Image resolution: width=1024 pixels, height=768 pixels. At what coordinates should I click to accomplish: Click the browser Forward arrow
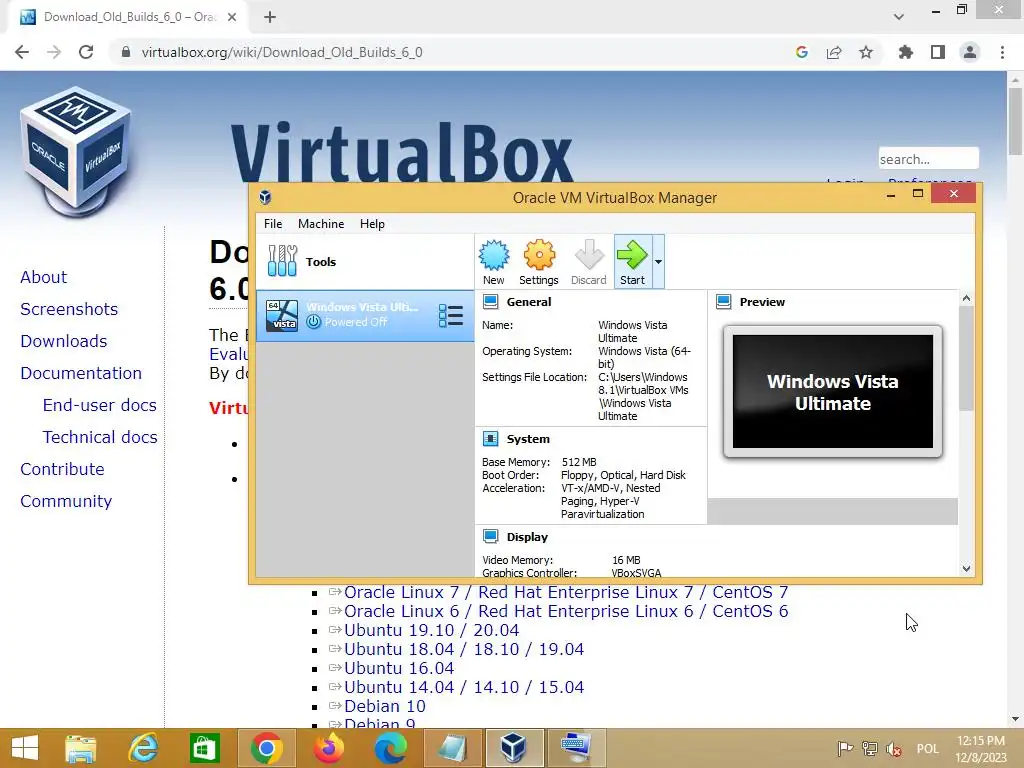click(54, 52)
